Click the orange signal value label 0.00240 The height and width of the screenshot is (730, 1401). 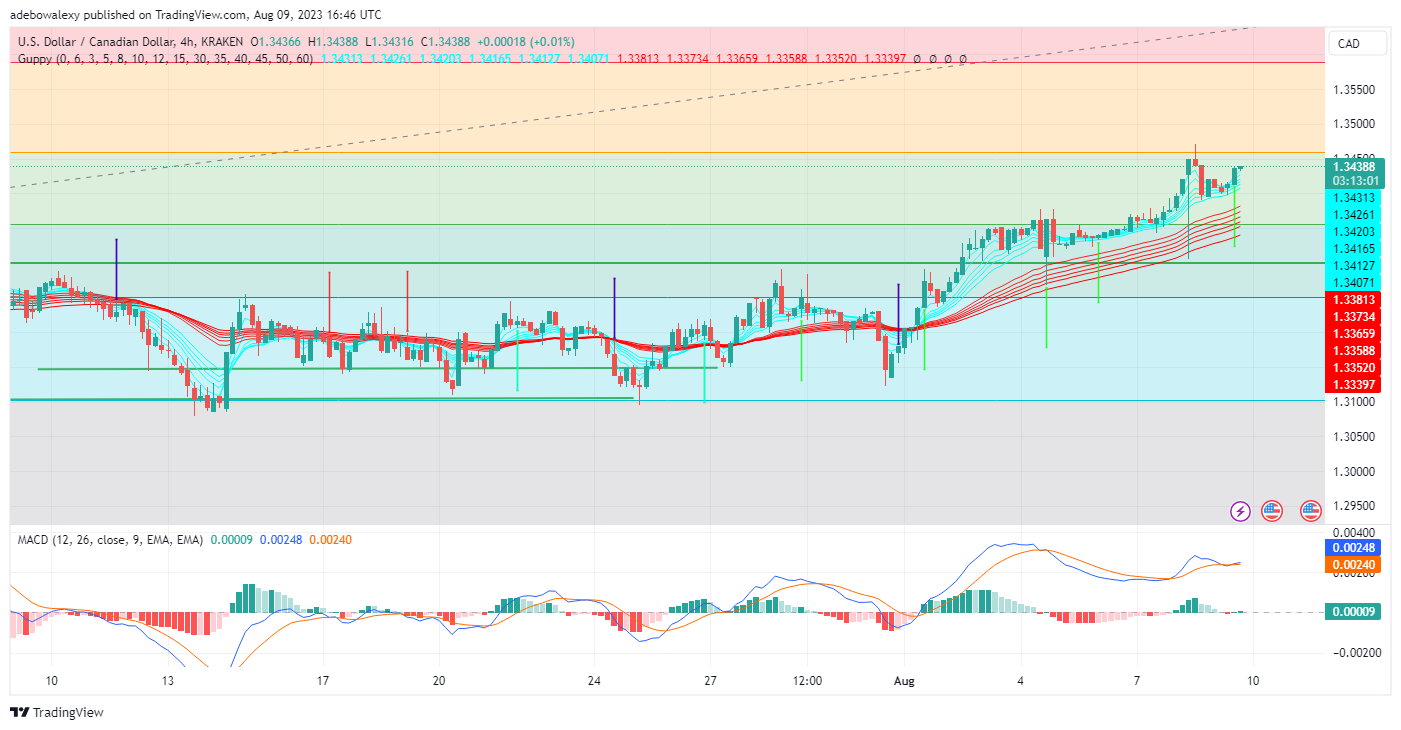pos(1352,564)
